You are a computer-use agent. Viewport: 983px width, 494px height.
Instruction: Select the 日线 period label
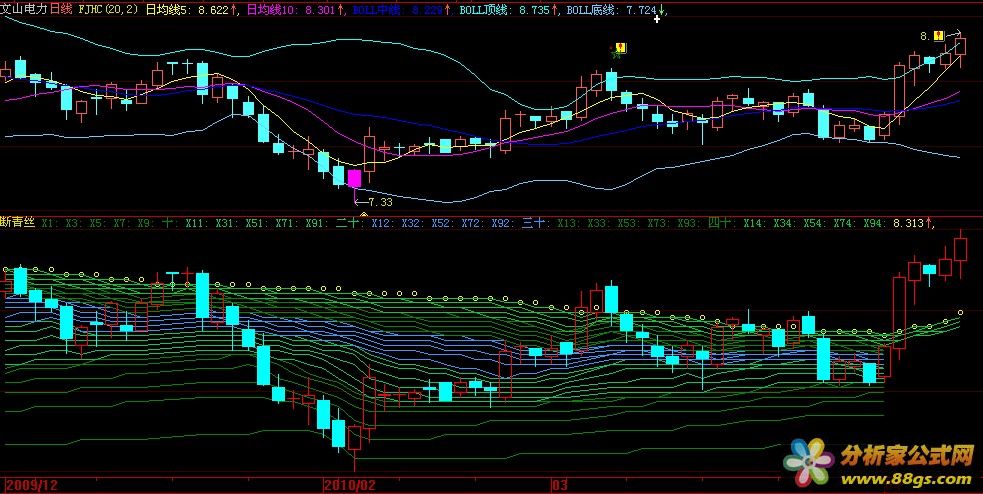pyautogui.click(x=62, y=9)
